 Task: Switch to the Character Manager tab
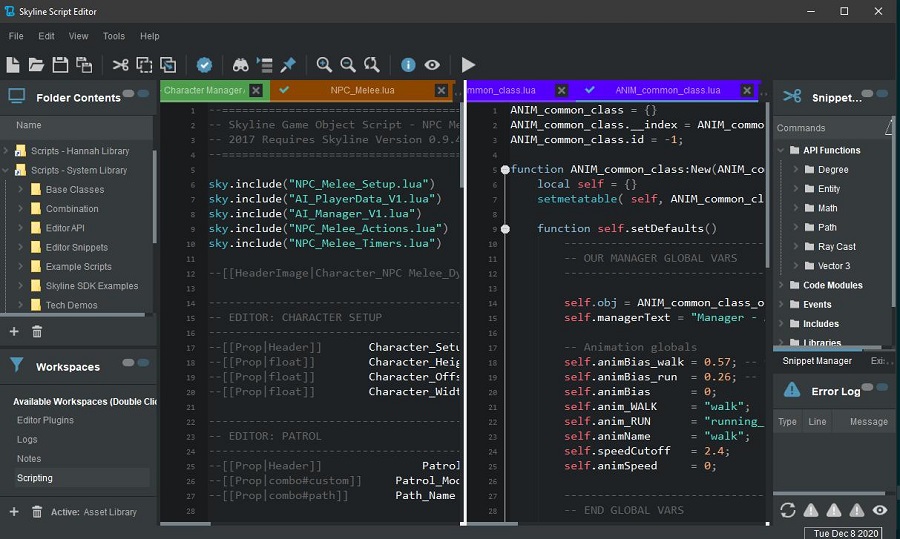pyautogui.click(x=204, y=90)
